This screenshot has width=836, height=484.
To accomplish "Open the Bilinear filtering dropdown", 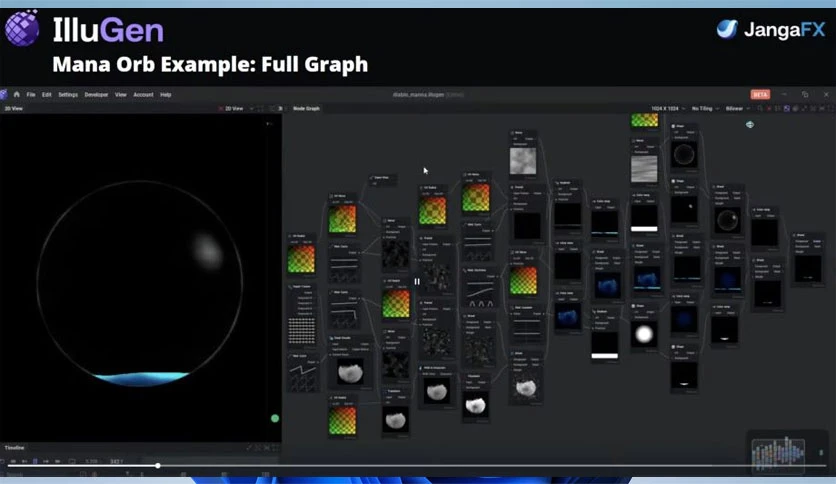I will point(737,108).
